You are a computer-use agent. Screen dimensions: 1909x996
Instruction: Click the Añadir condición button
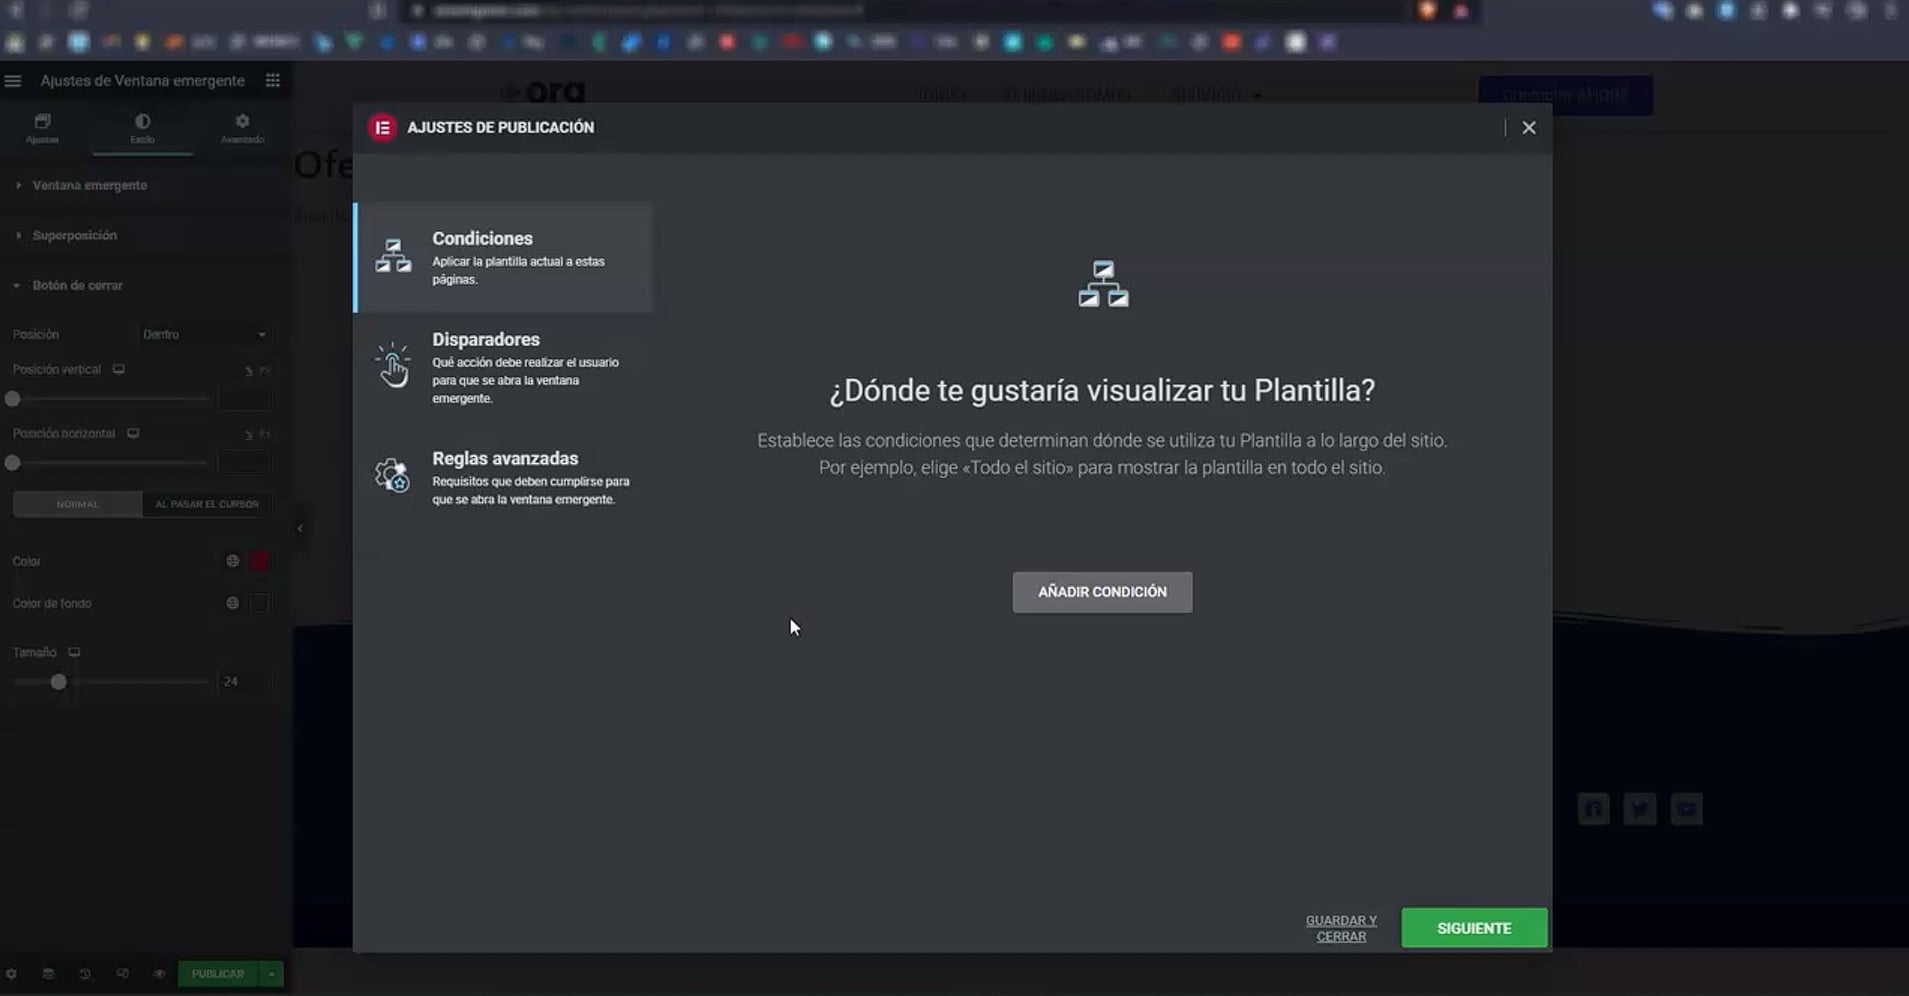point(1102,592)
